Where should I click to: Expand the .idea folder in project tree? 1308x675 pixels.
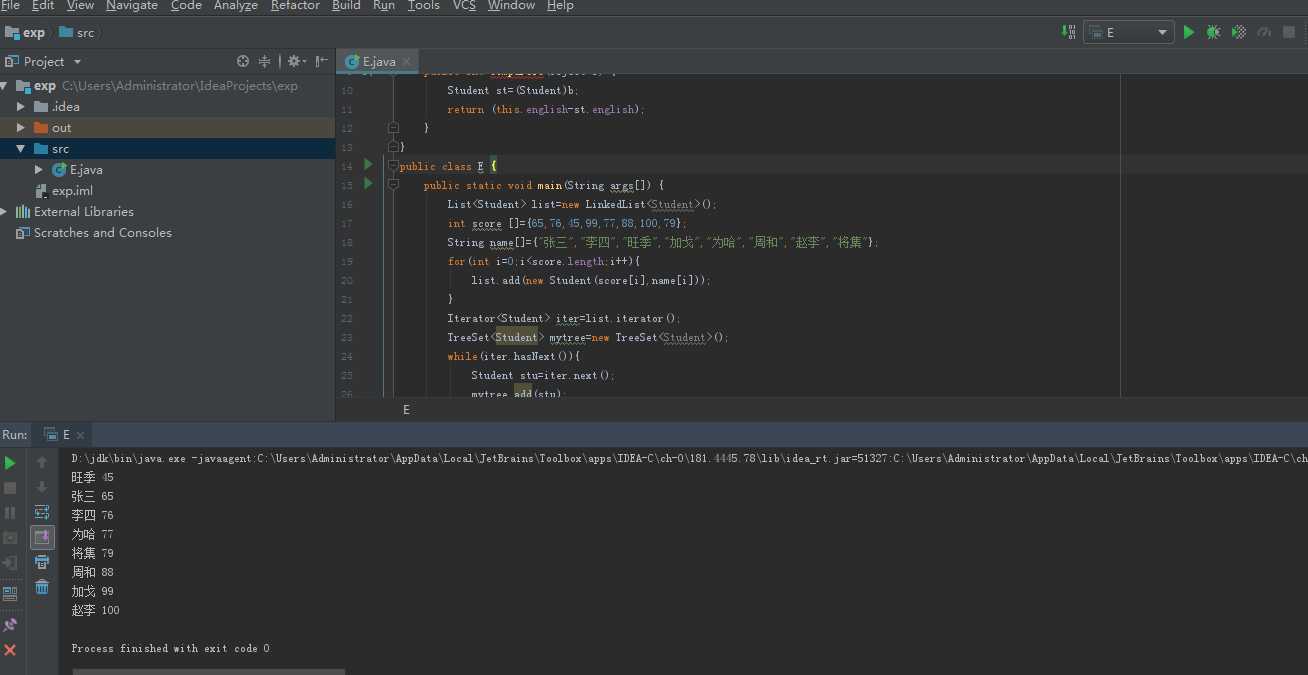click(21, 106)
